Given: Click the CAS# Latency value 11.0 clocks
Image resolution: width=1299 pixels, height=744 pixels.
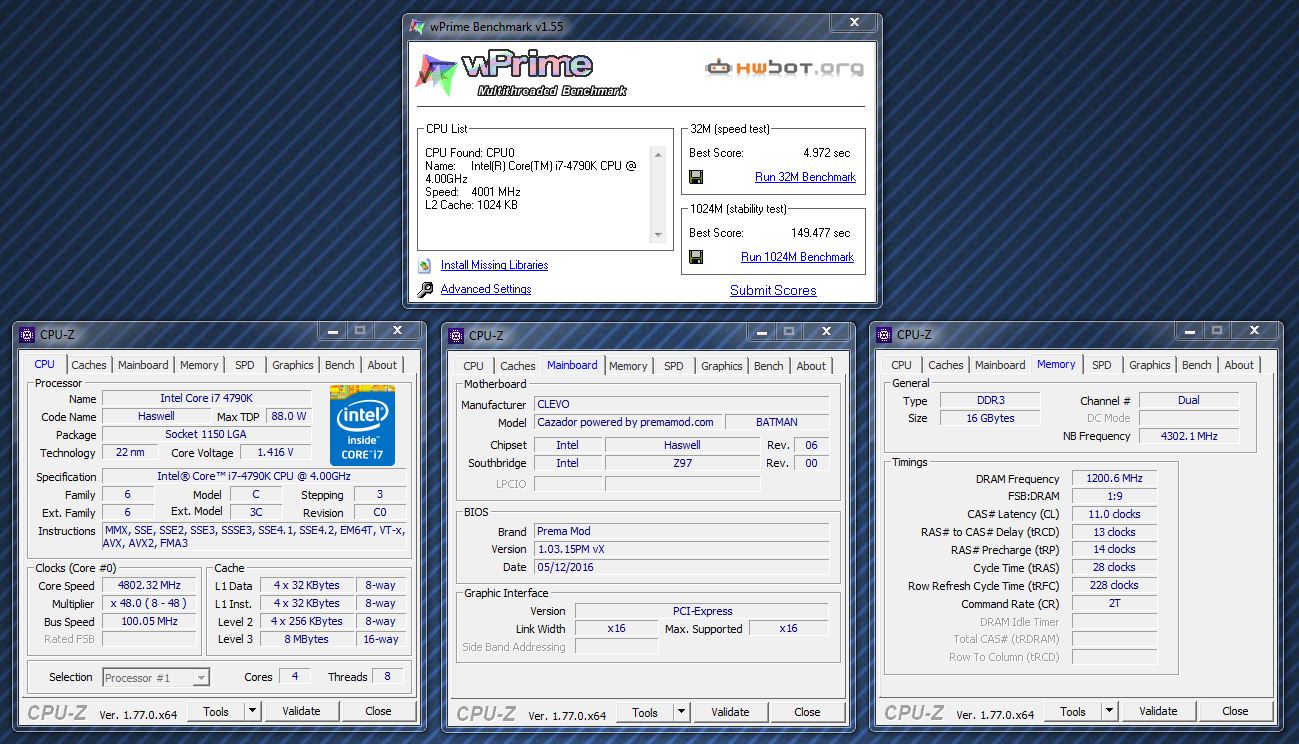Looking at the screenshot, I should [1115, 514].
